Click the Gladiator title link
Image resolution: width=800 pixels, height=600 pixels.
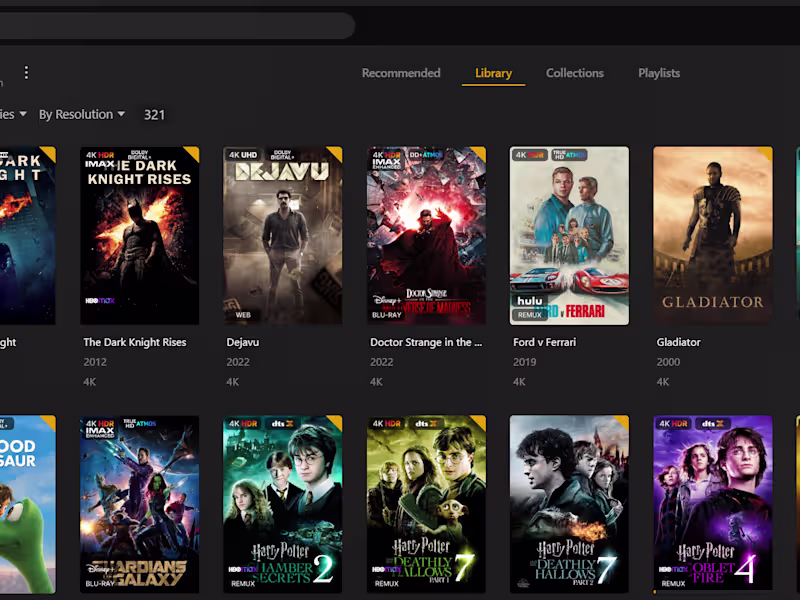click(x=678, y=342)
